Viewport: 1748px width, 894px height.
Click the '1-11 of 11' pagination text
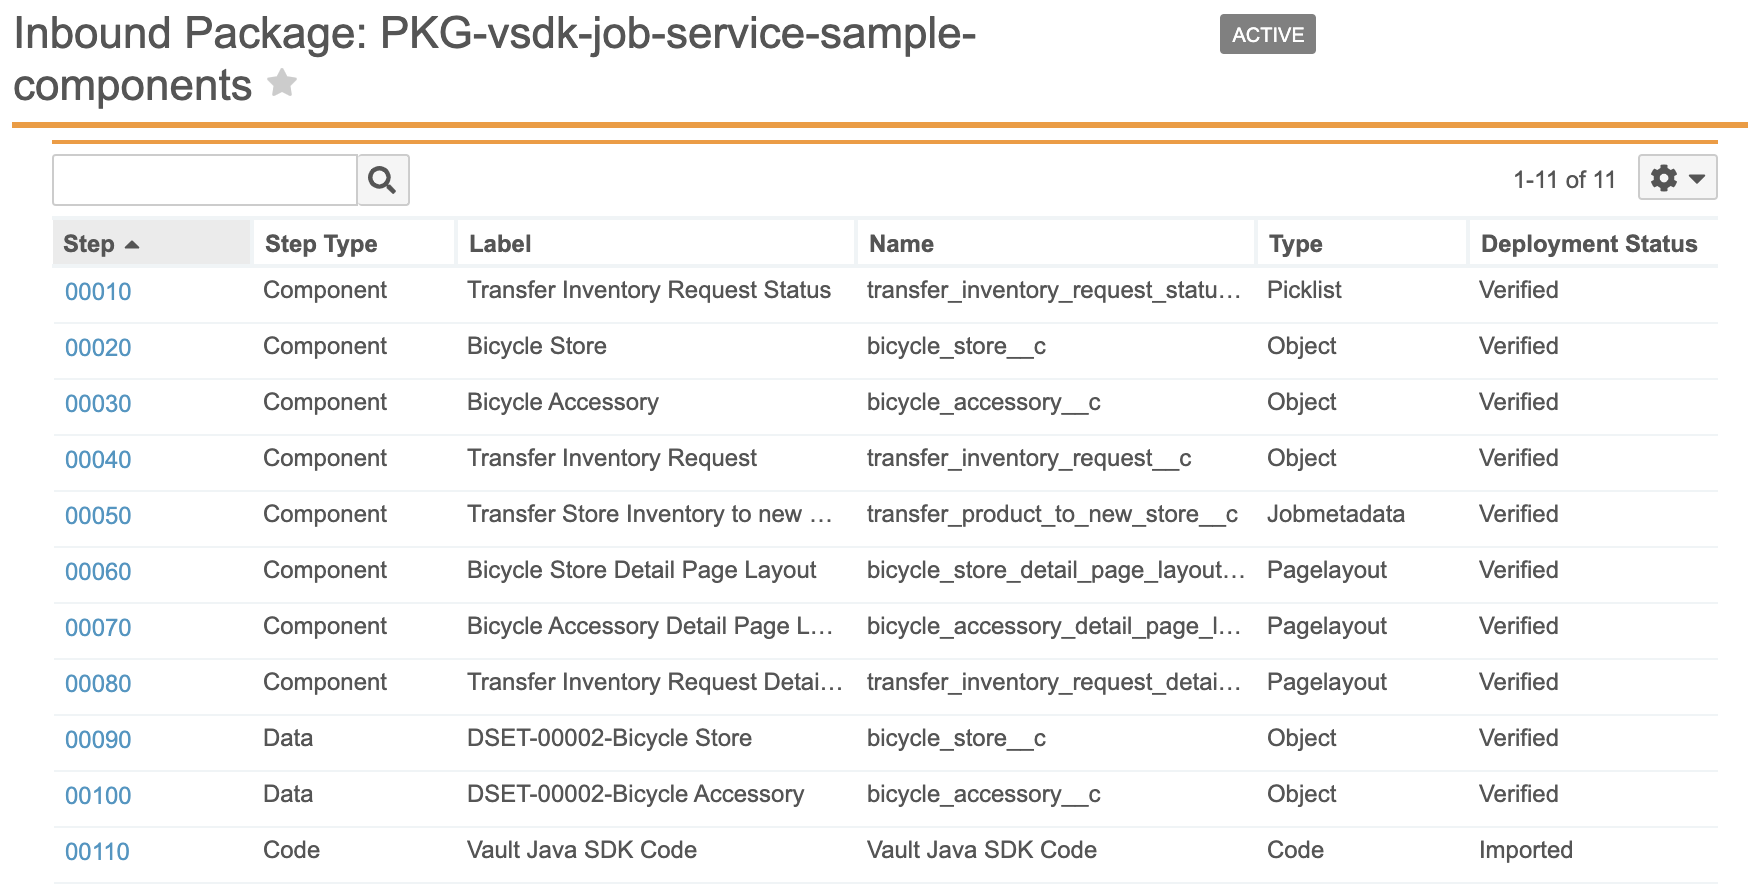point(1564,180)
